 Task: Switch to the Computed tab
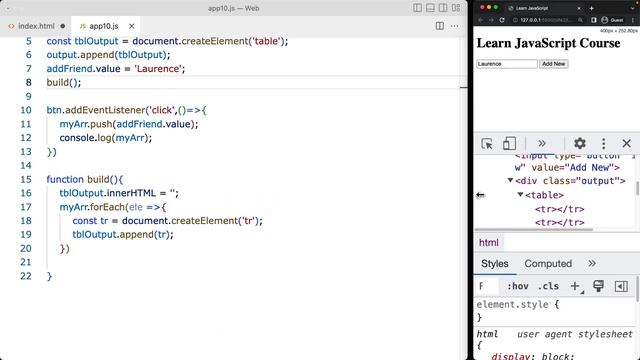tap(548, 264)
